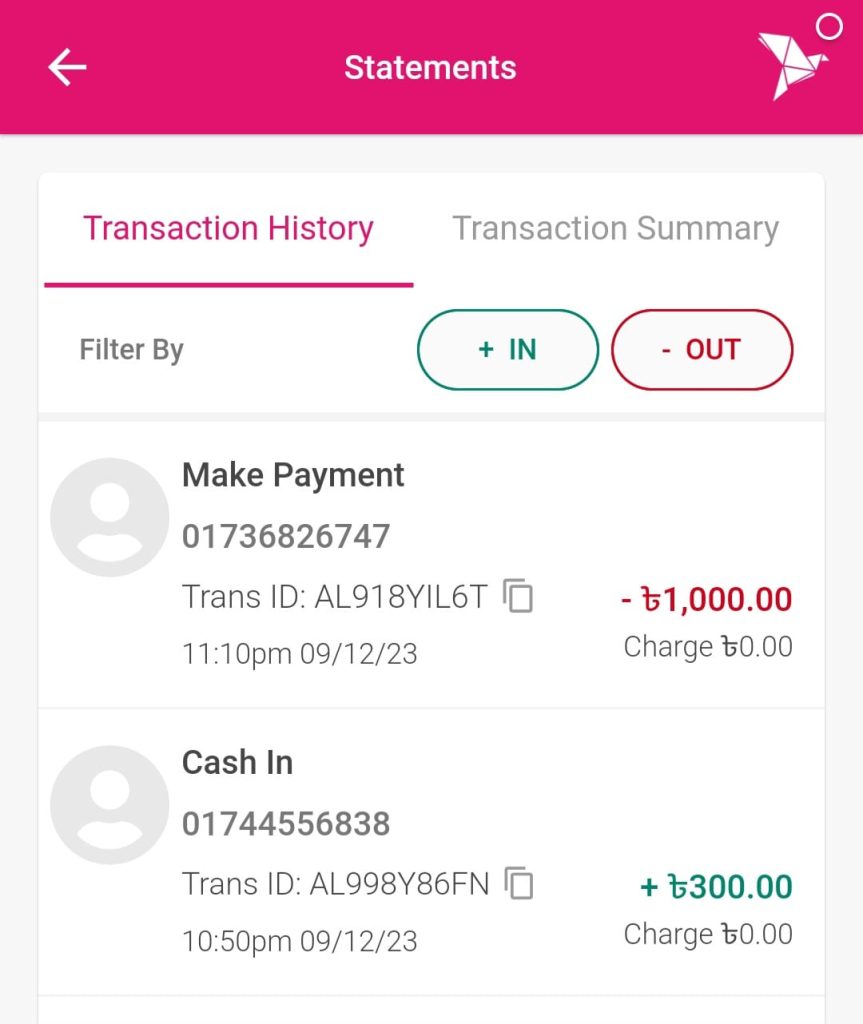
Task: Tap the small circle indicator above logo
Action: tap(829, 27)
